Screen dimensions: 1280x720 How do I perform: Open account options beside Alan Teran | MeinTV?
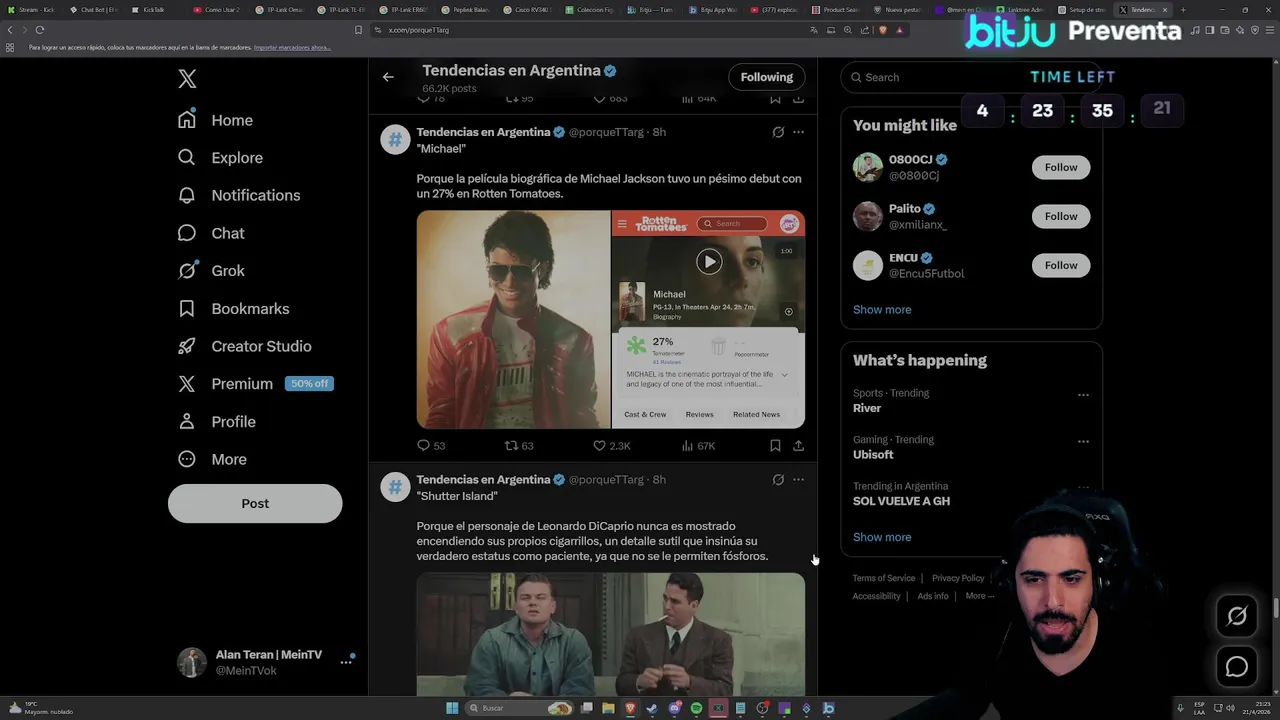tap(346, 662)
